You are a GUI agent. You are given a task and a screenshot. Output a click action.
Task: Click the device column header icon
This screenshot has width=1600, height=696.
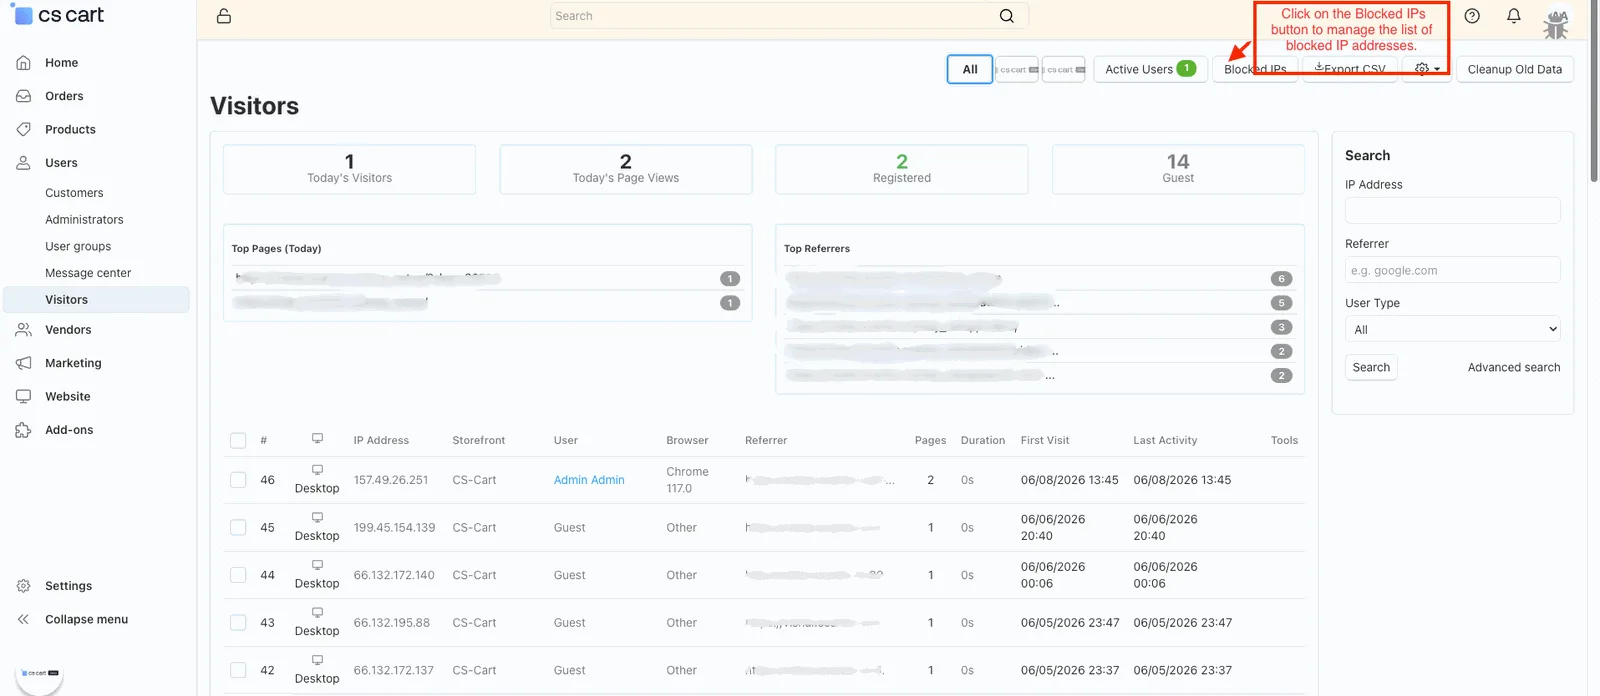point(317,439)
